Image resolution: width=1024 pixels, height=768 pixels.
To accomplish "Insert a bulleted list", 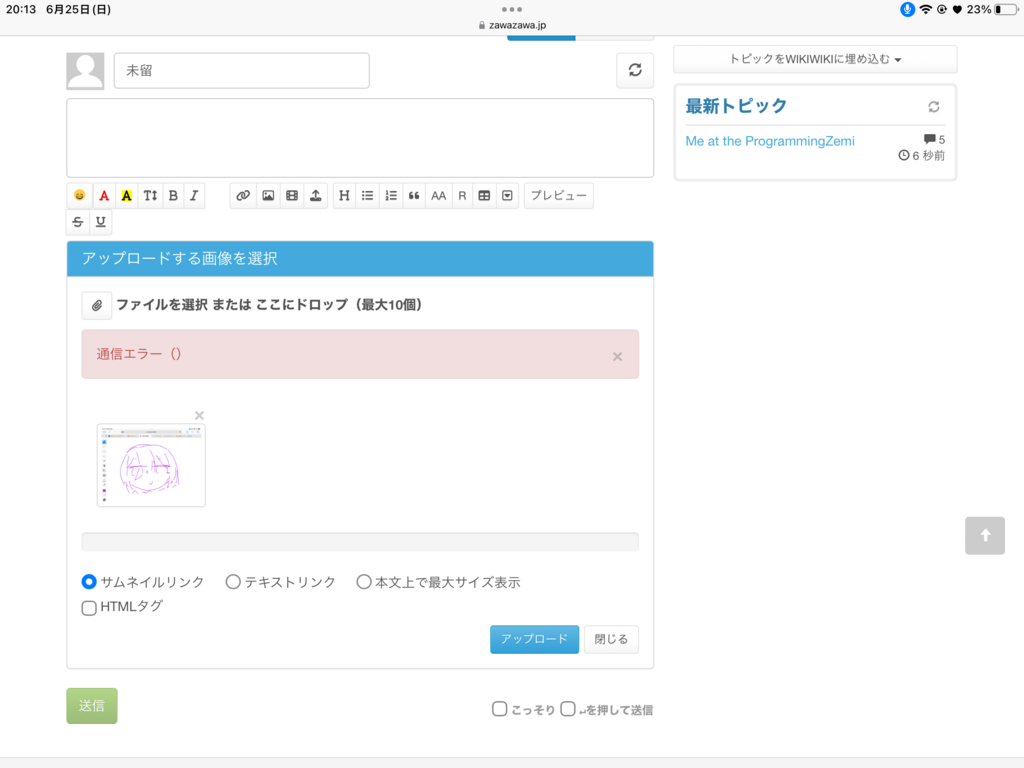I will click(368, 195).
